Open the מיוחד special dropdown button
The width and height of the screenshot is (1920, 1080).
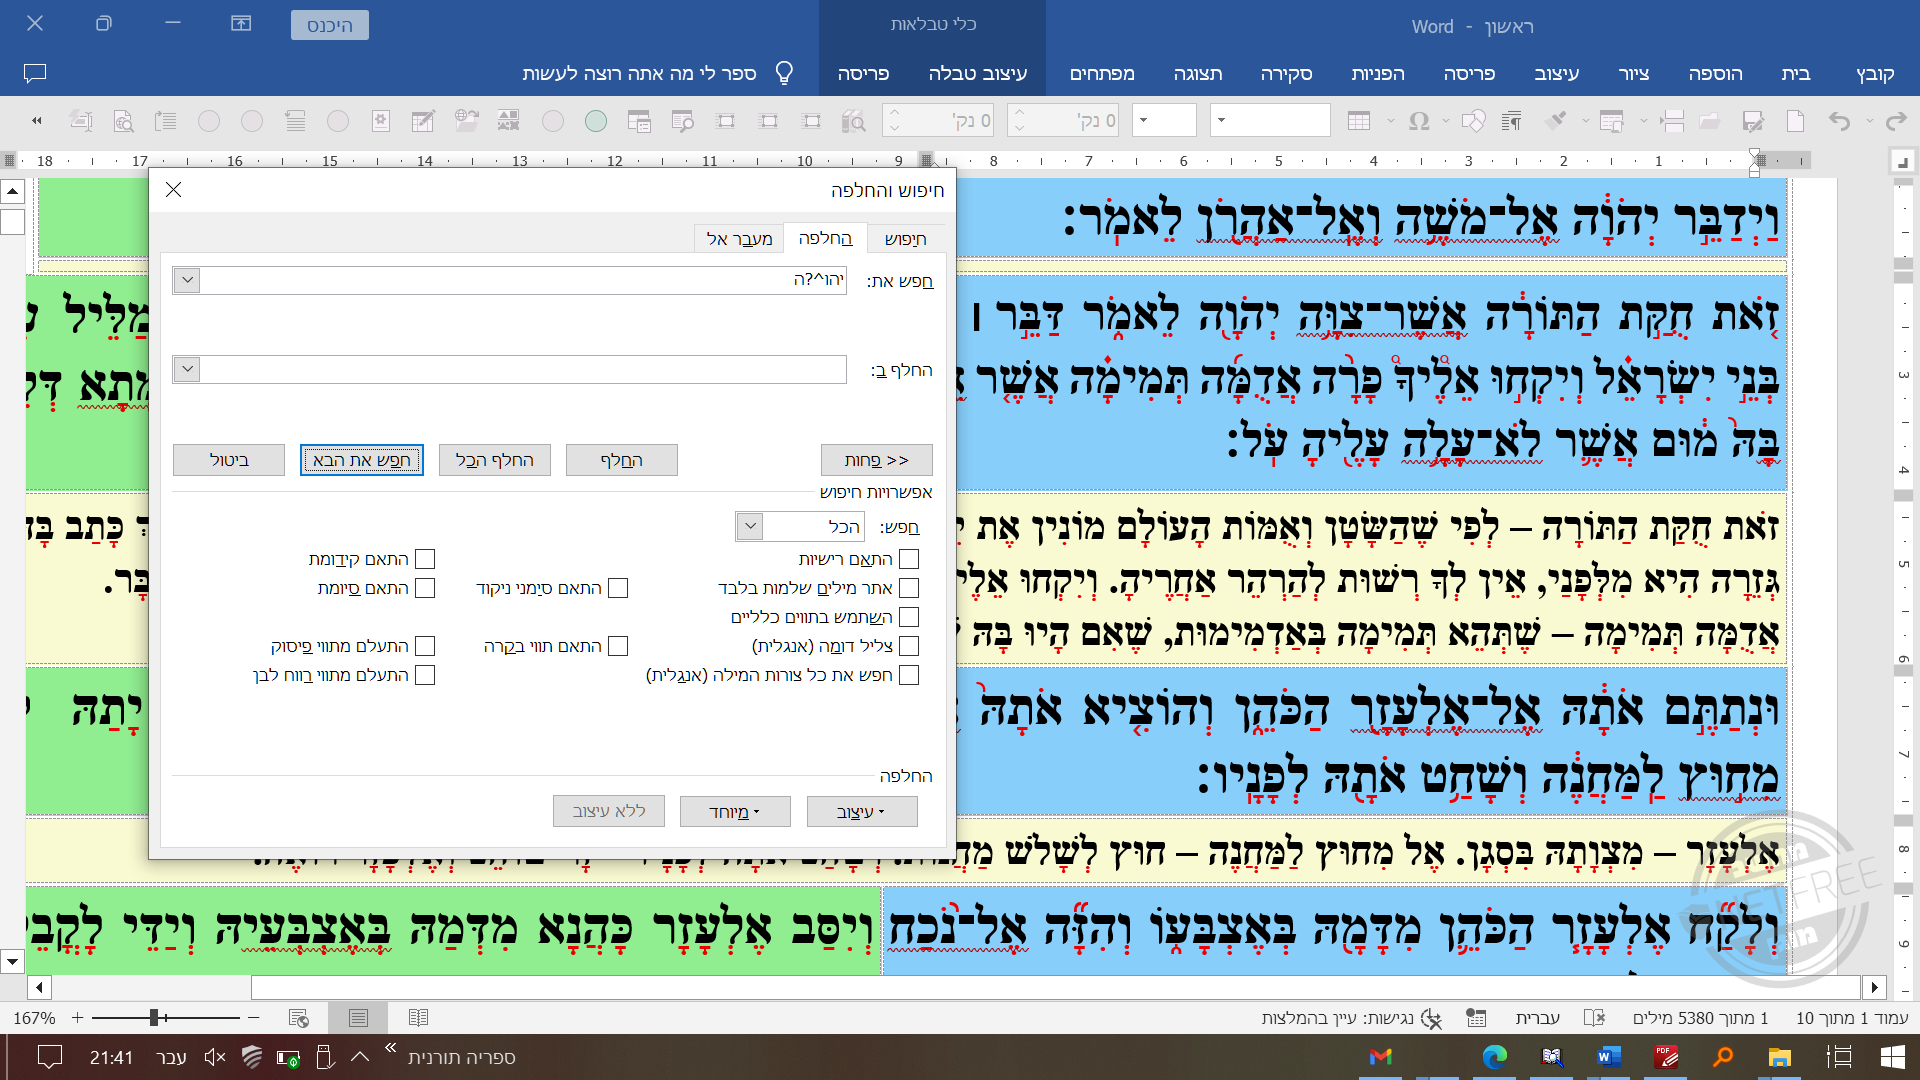click(735, 812)
